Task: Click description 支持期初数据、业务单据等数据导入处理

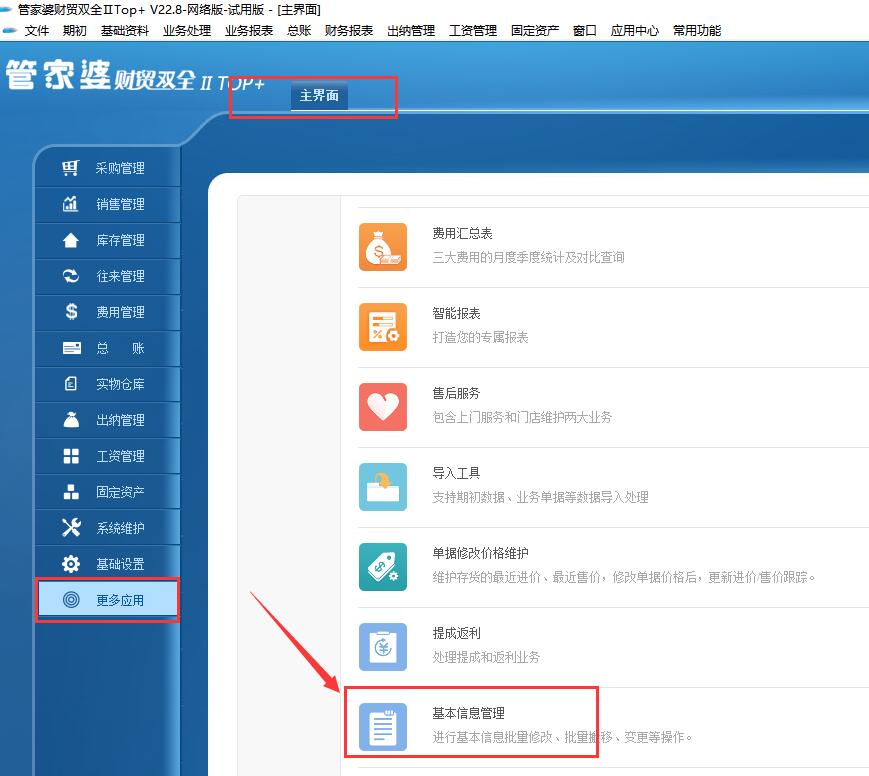Action: [x=541, y=497]
